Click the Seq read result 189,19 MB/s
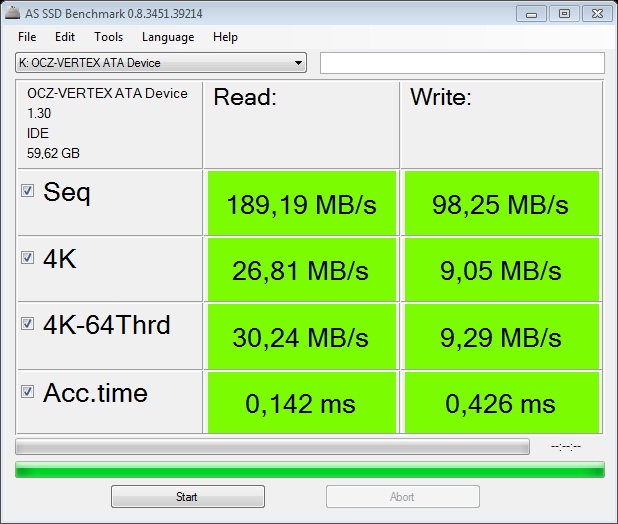The image size is (618, 524). click(x=302, y=203)
